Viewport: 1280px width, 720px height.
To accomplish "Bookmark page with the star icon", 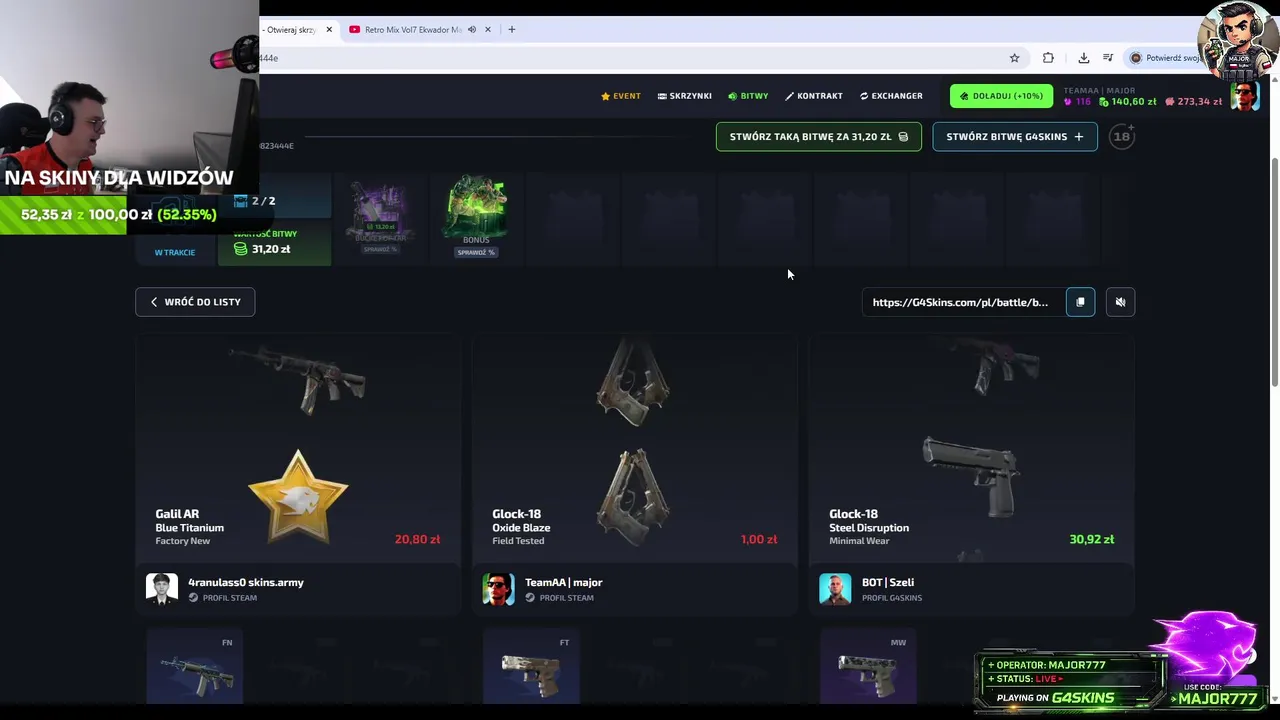I will click(x=1014, y=58).
